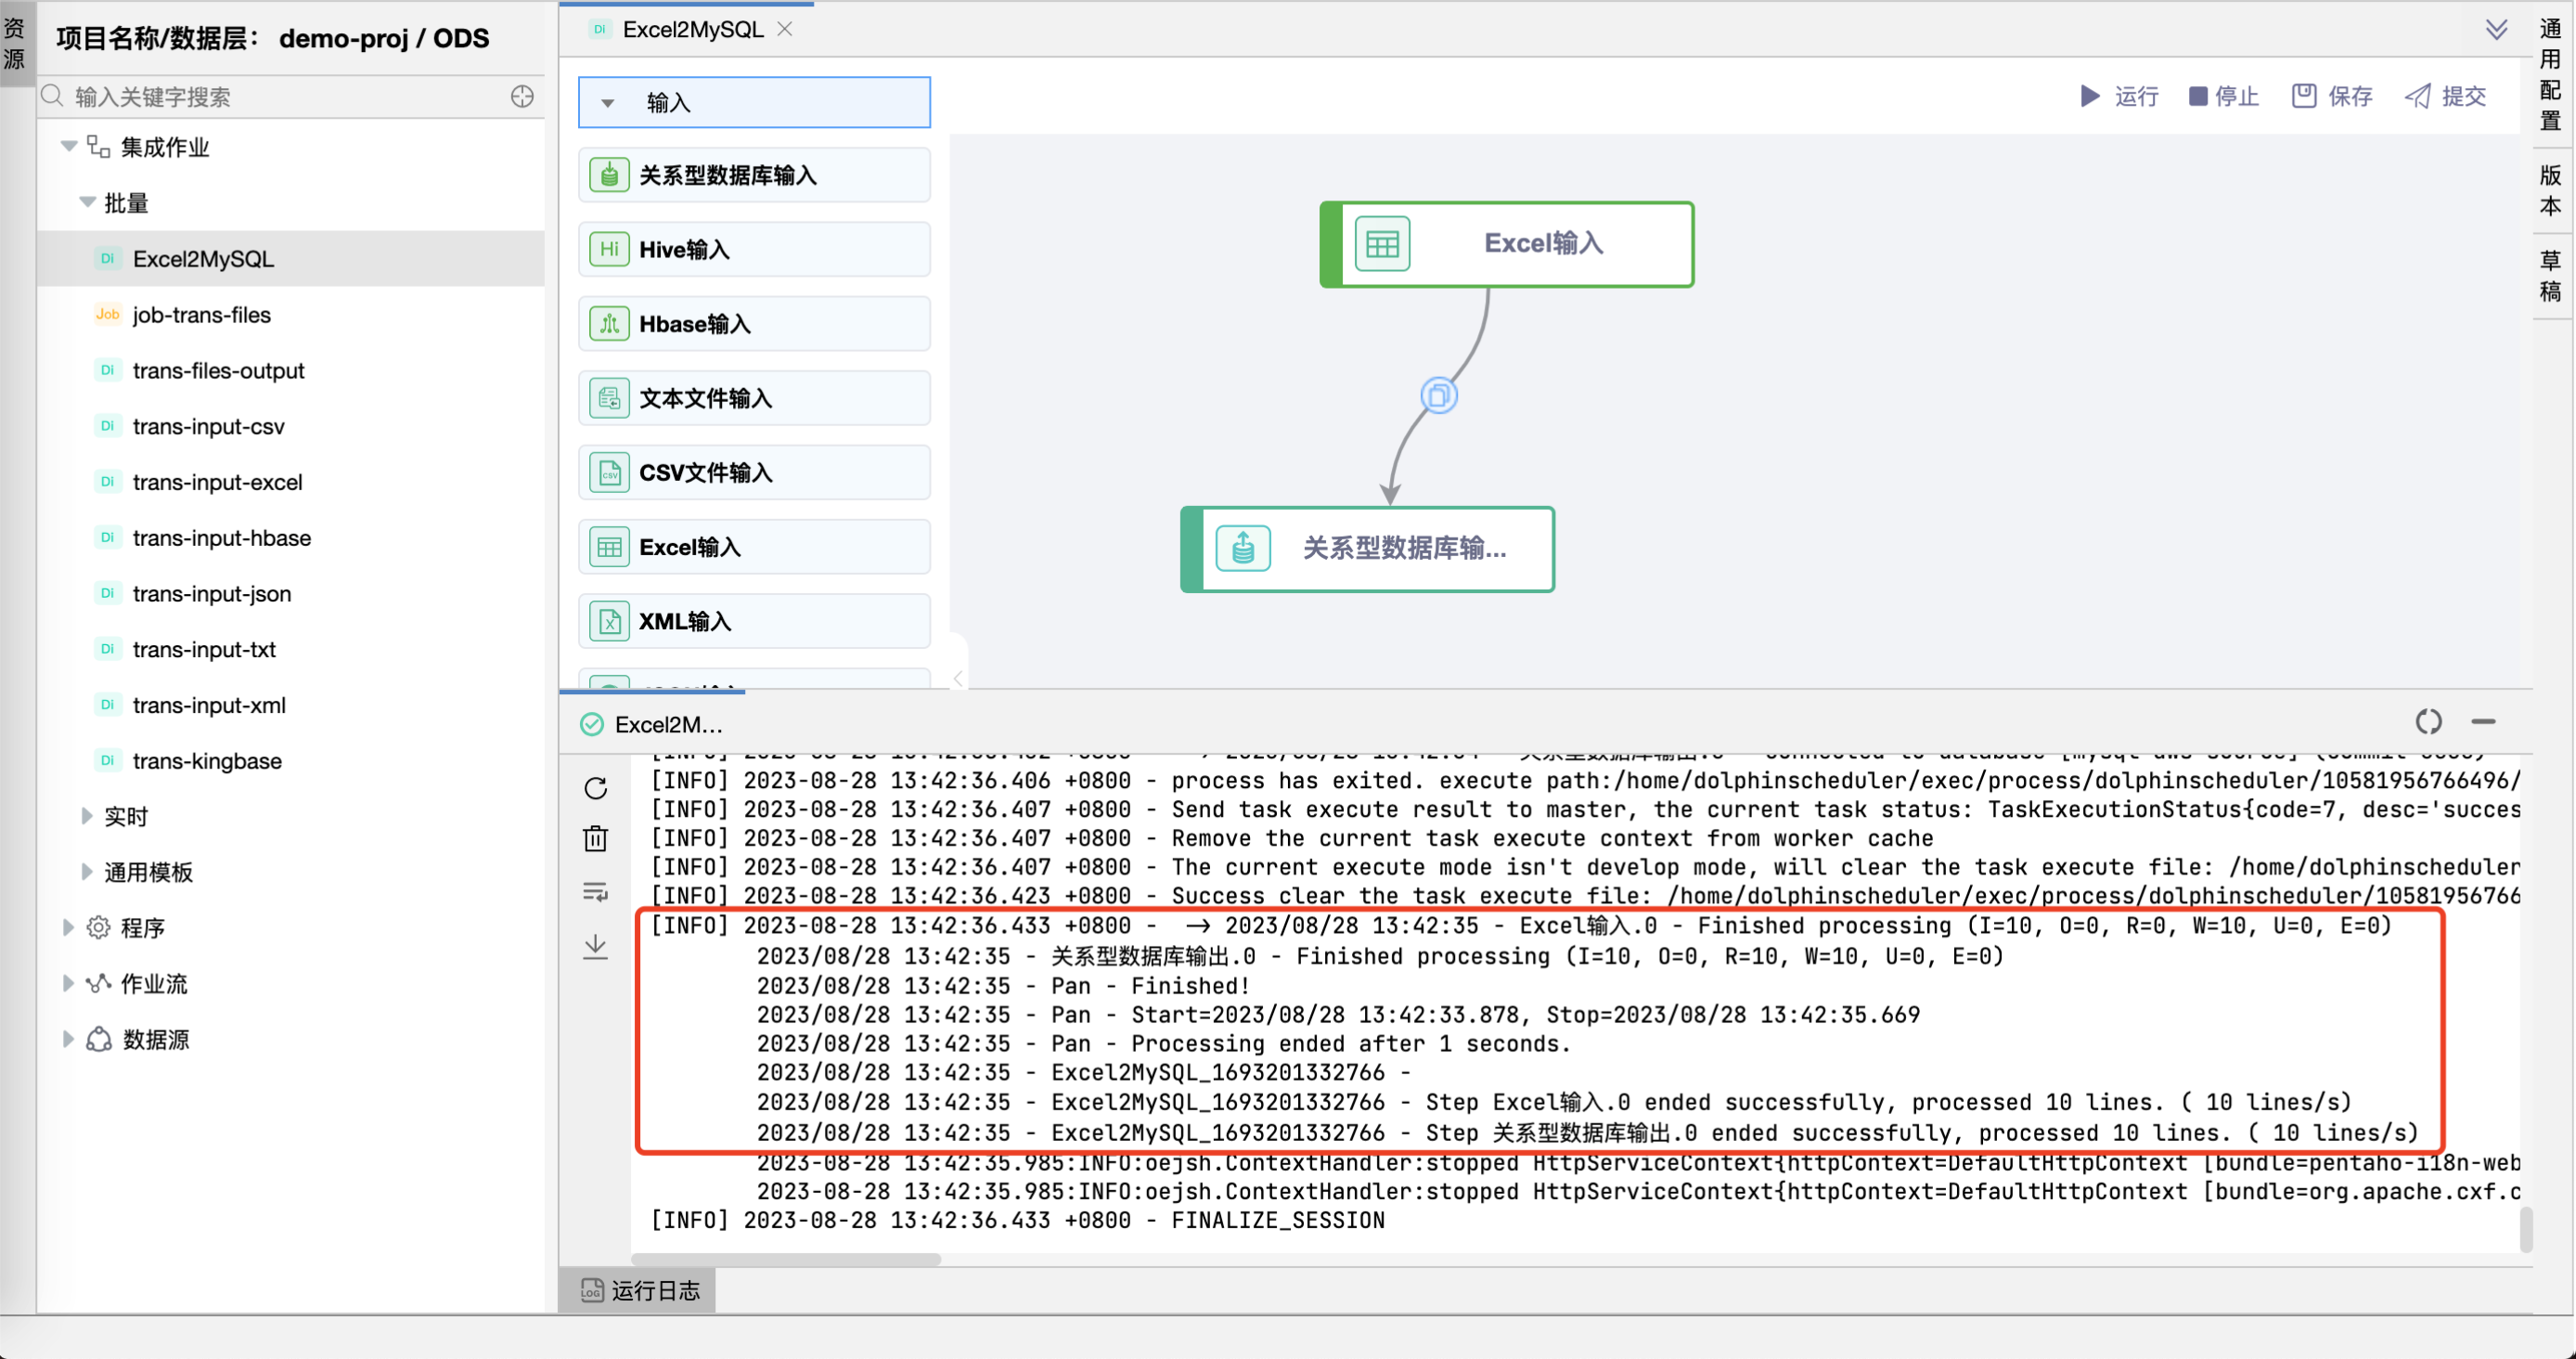Screen dimensions: 2576x1359
Task: Select the XML输入 component icon
Action: click(x=609, y=621)
